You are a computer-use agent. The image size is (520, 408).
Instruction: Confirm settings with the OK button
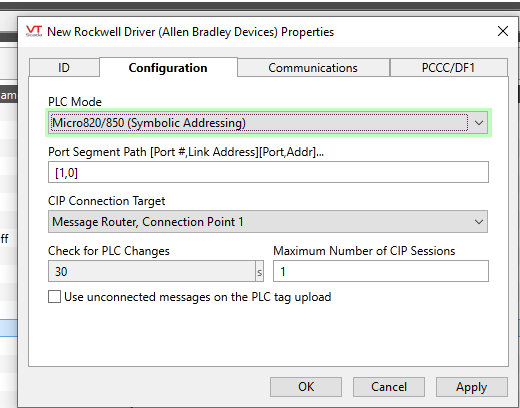click(306, 387)
